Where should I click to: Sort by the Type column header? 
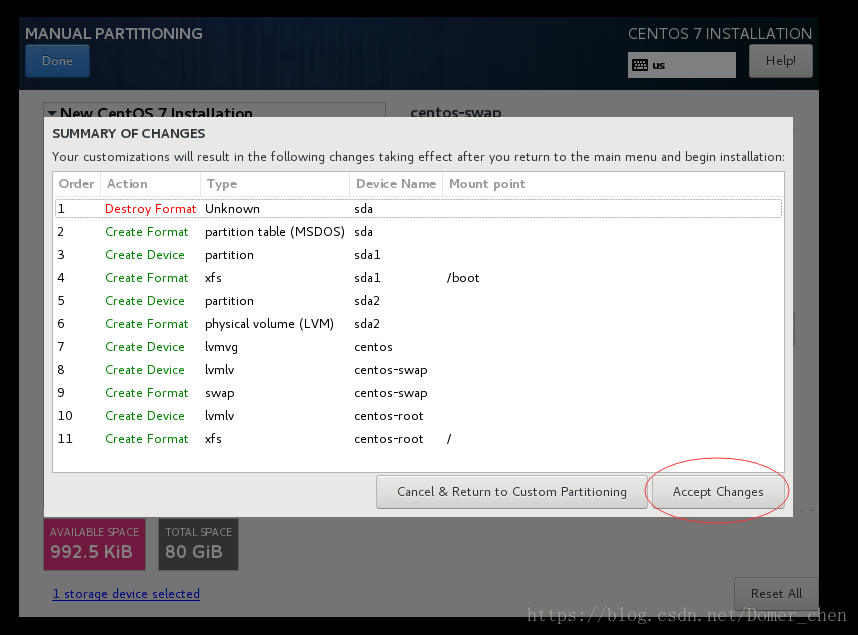pyautogui.click(x=275, y=184)
